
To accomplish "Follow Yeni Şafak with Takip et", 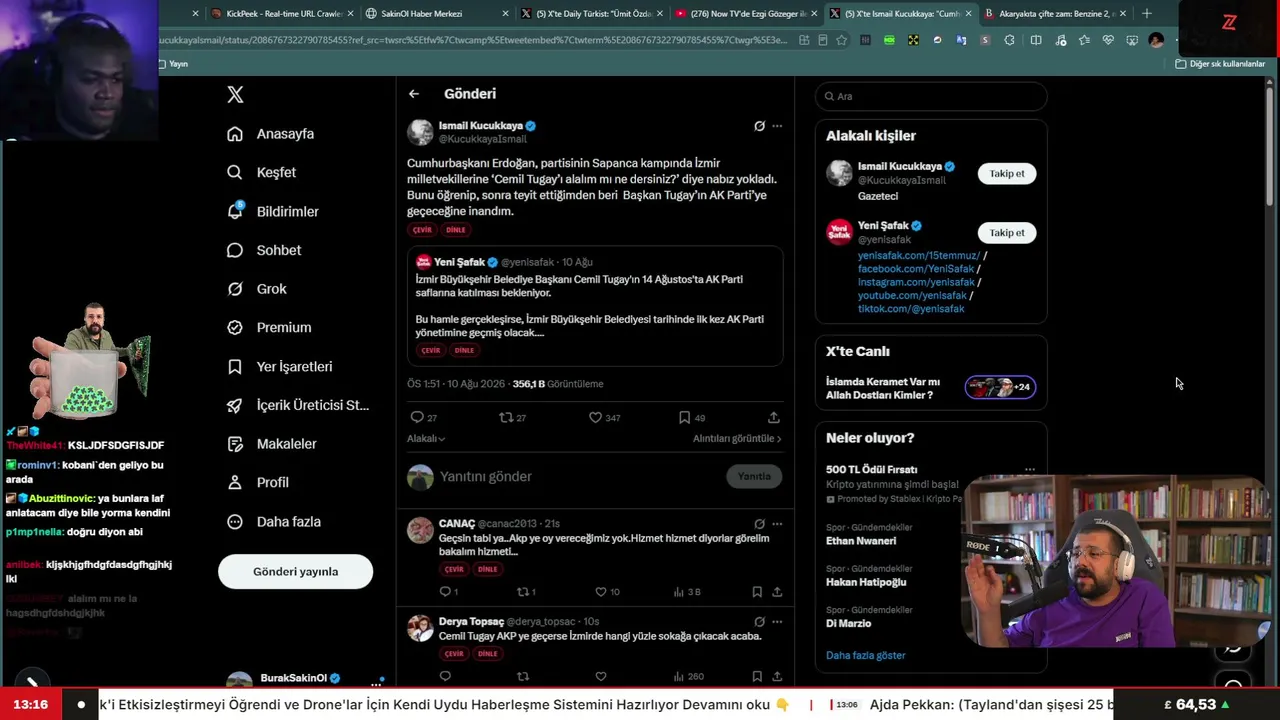I will point(1007,233).
